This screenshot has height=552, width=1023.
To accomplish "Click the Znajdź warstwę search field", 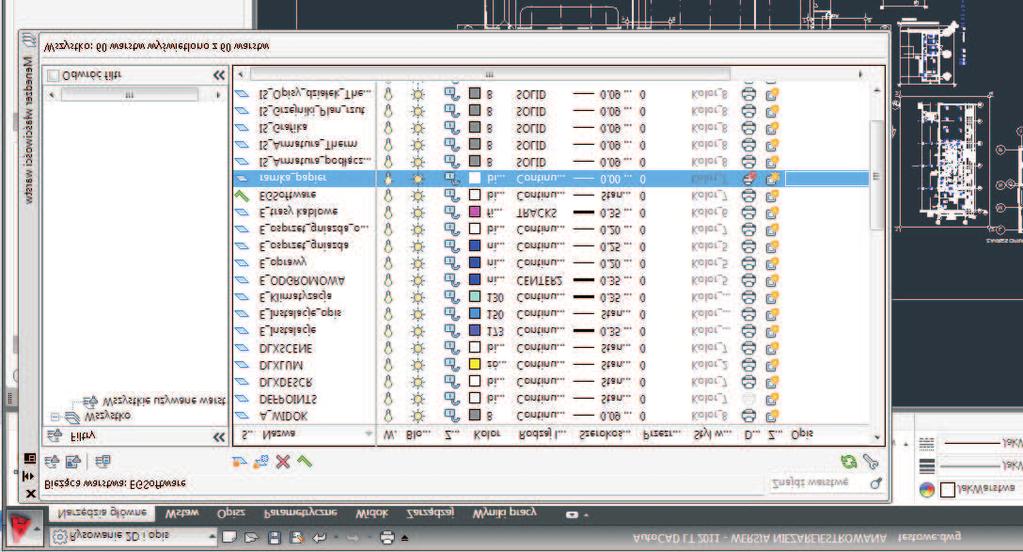I will tap(819, 483).
